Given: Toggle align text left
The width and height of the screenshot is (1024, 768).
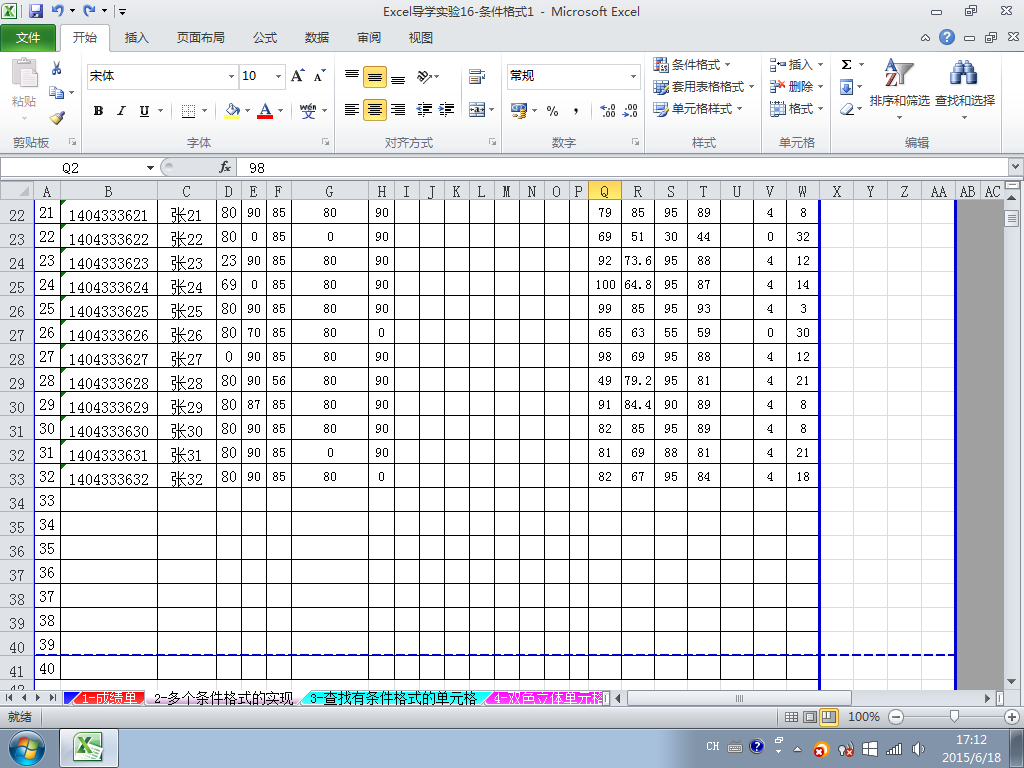Looking at the screenshot, I should 352,110.
